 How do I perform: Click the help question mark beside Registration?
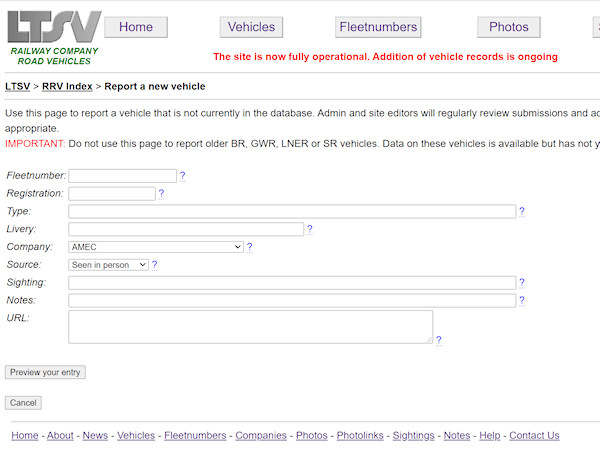[161, 194]
